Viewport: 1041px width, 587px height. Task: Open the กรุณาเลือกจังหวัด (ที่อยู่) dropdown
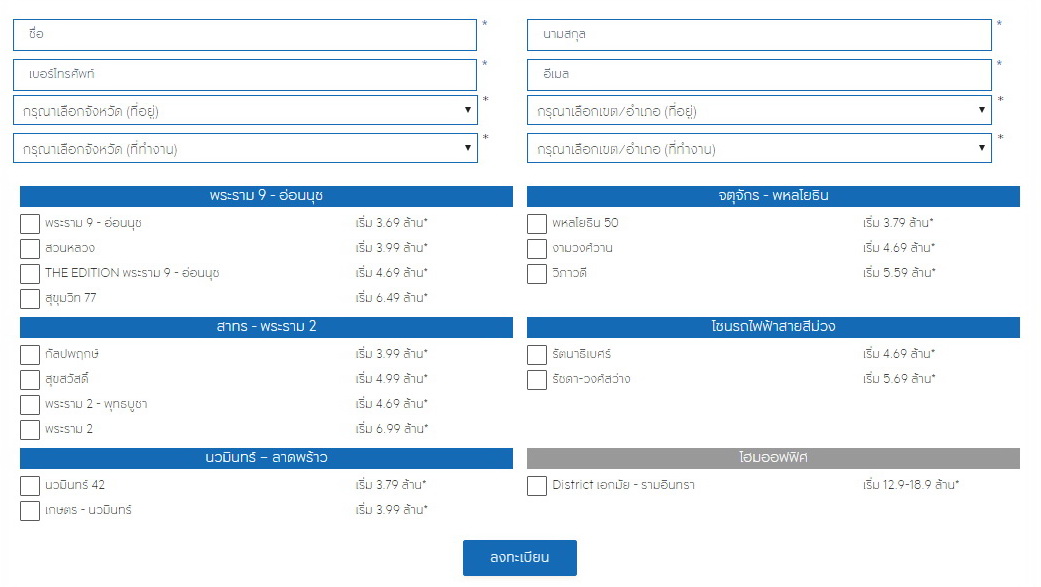click(x=244, y=111)
